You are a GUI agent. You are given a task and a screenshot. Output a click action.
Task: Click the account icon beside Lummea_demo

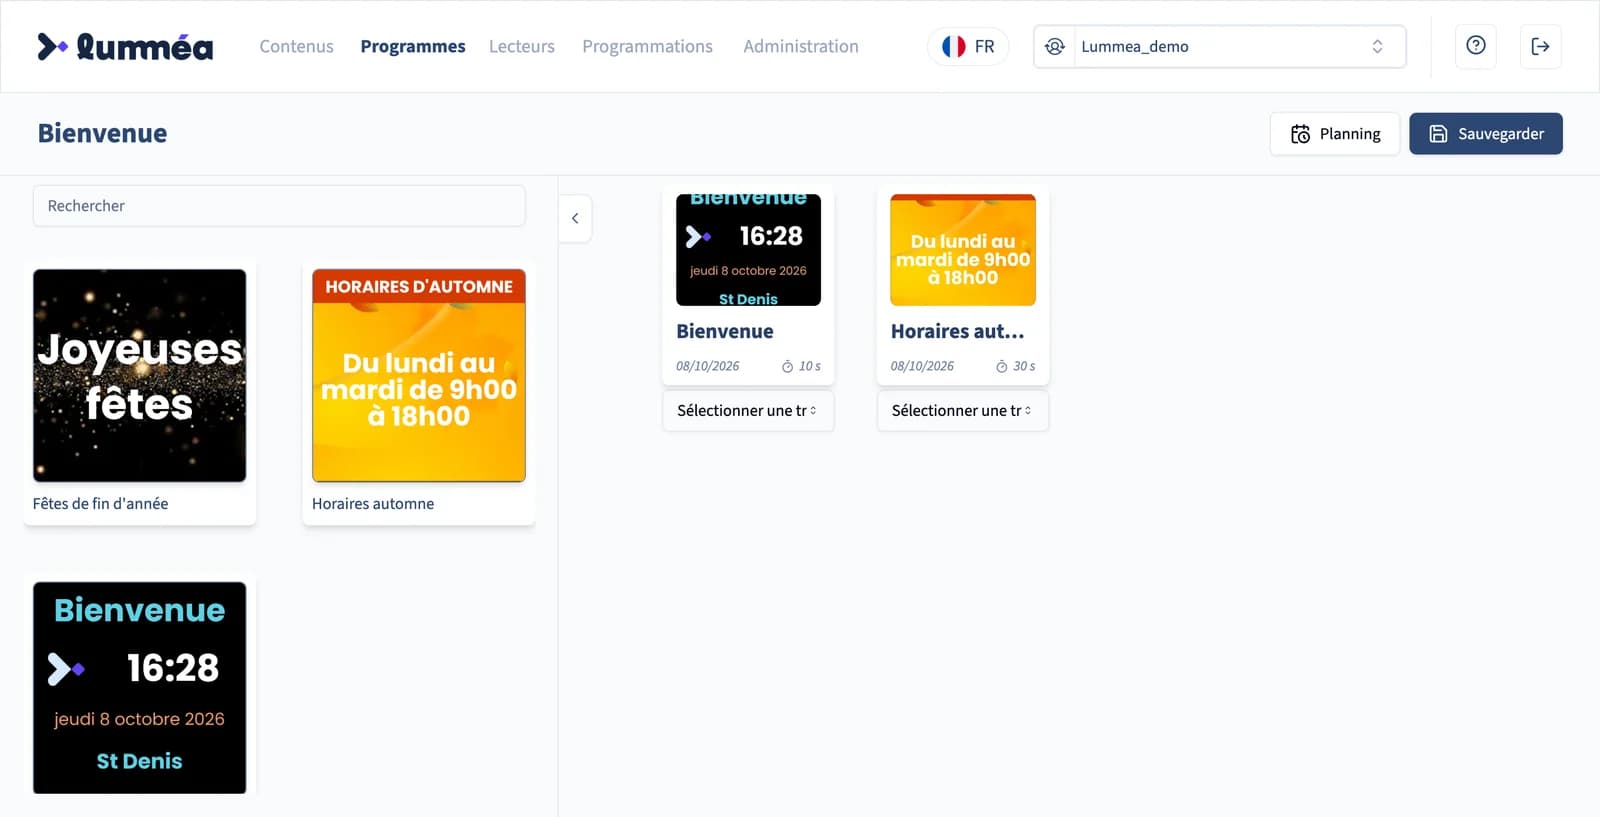[x=1054, y=46]
